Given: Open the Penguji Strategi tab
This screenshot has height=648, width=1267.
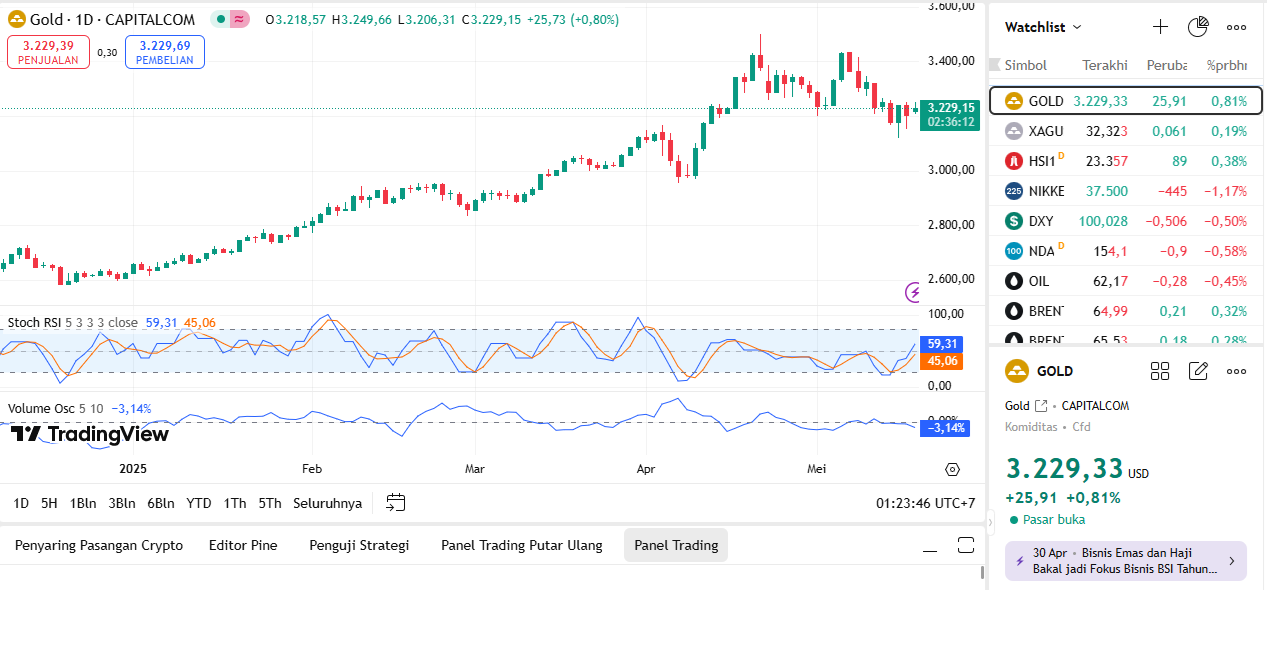Looking at the screenshot, I should [359, 545].
